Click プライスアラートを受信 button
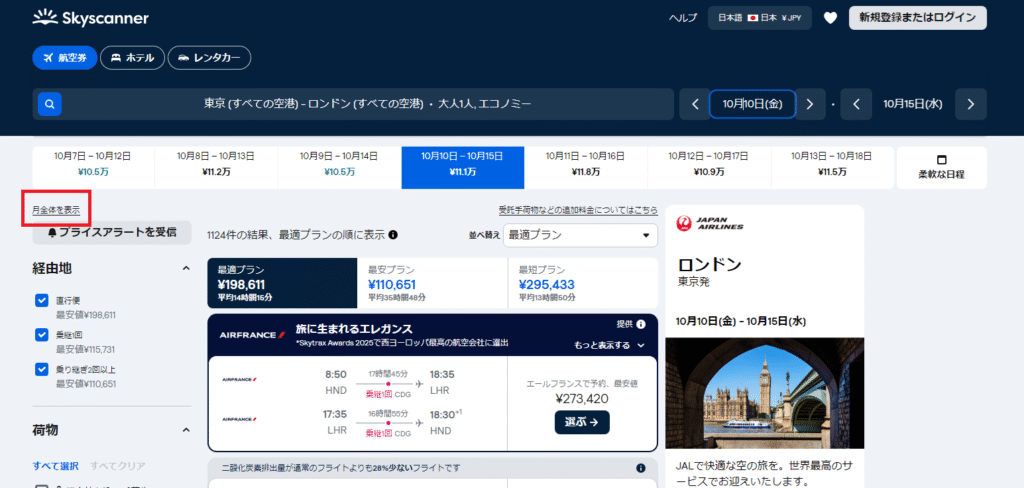The image size is (1024, 488). (x=112, y=233)
